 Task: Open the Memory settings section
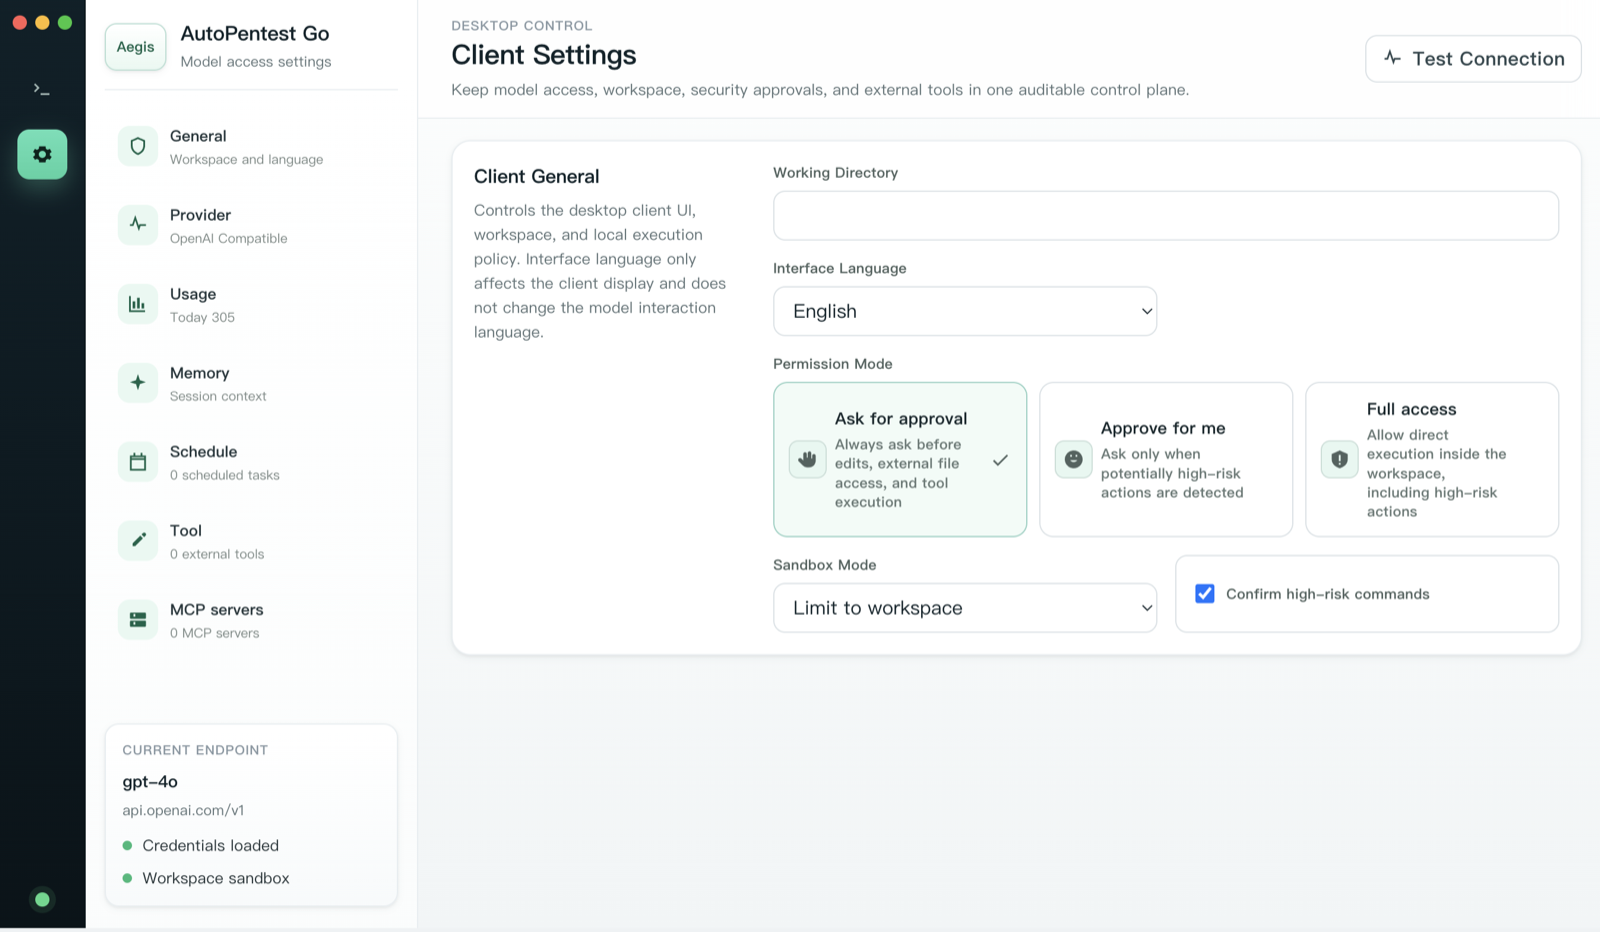(251, 383)
